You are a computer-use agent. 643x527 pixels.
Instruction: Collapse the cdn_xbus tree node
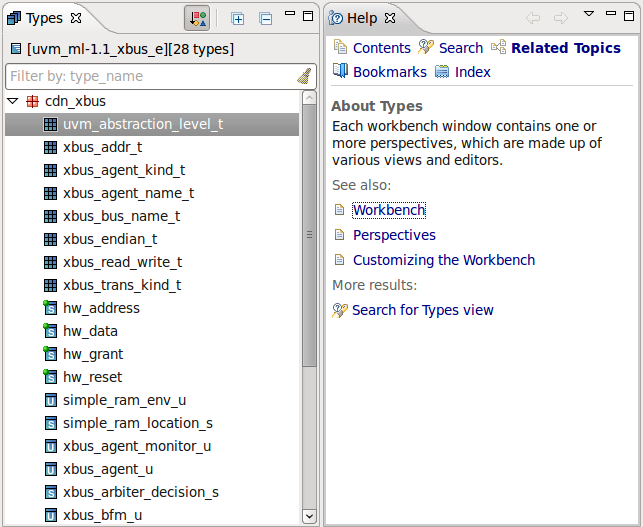pos(13,101)
